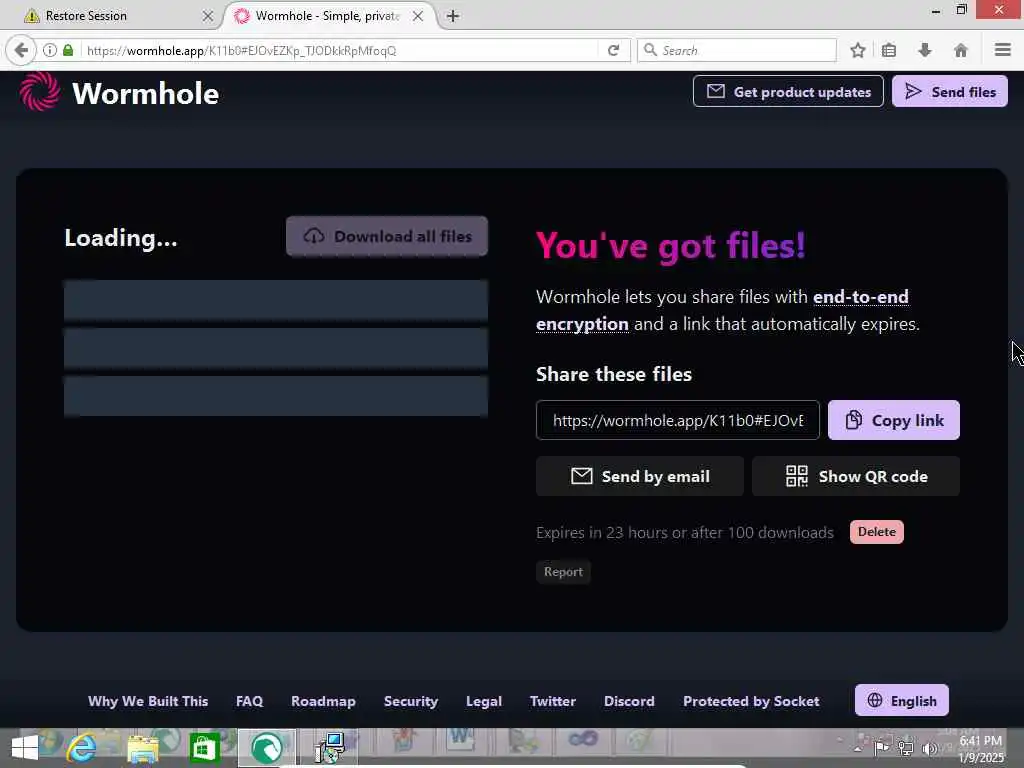The height and width of the screenshot is (768, 1024).
Task: Open the Legal footer link
Action: pyautogui.click(x=484, y=701)
